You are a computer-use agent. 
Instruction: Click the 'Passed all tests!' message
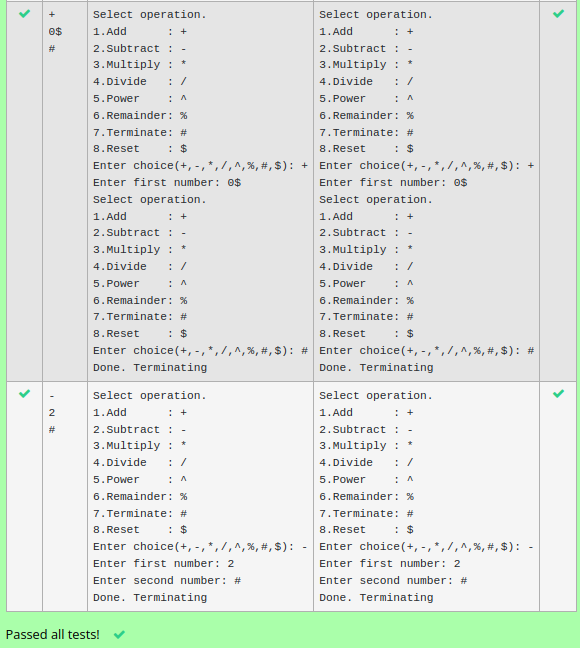click(x=53, y=634)
